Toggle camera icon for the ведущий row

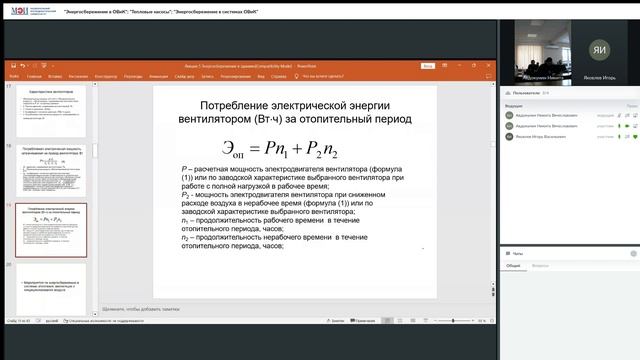click(627, 116)
